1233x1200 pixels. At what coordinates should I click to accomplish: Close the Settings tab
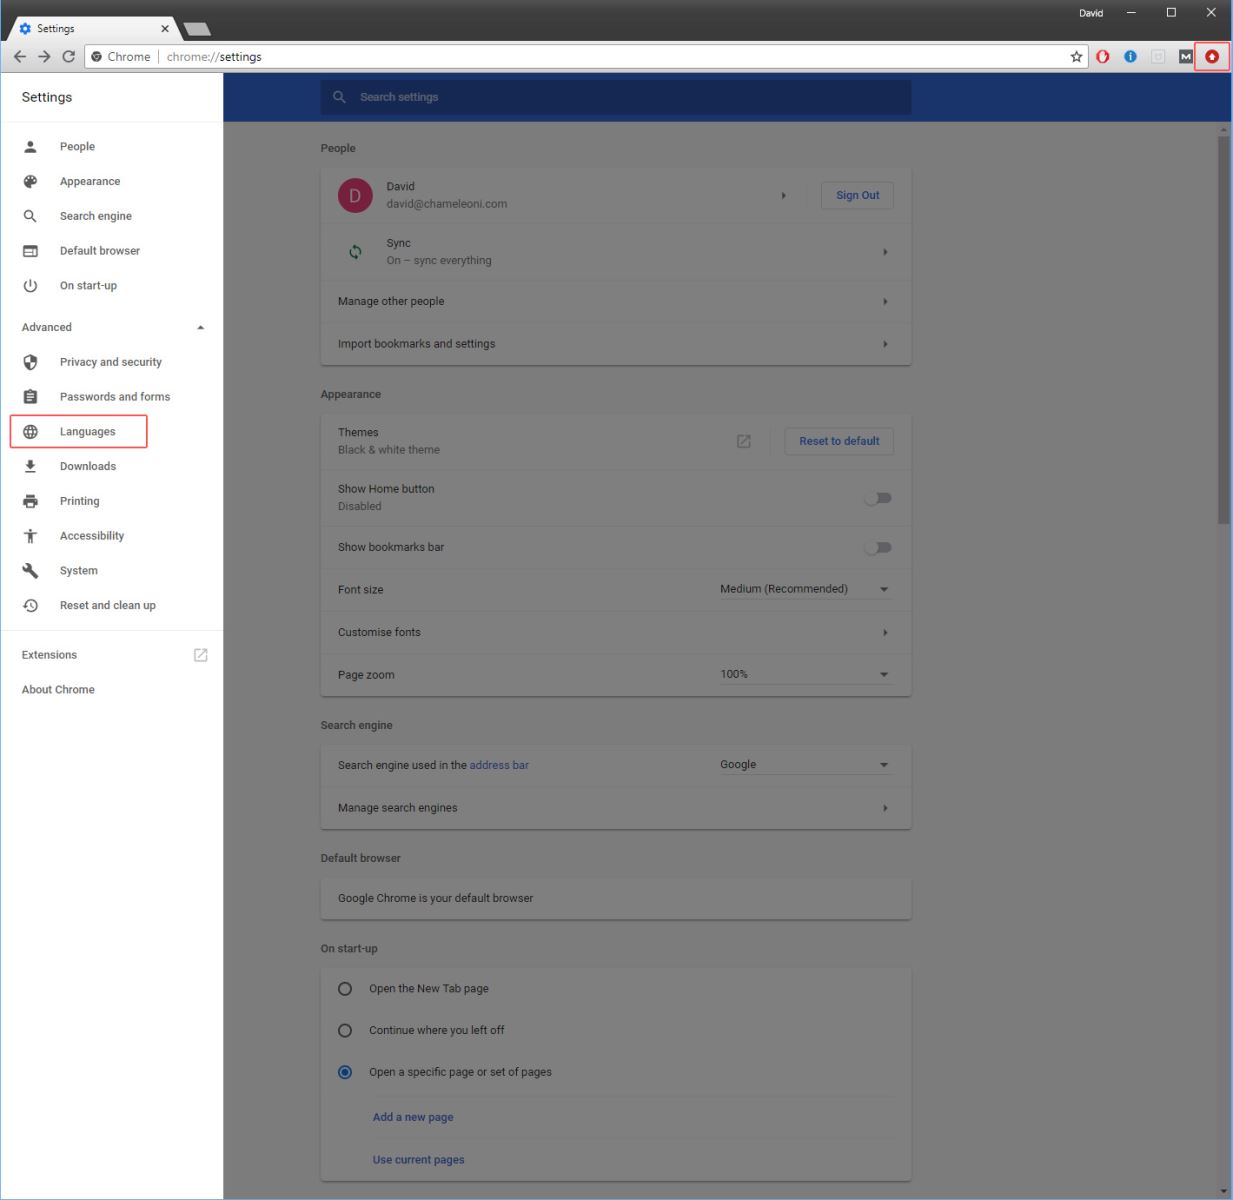(165, 29)
